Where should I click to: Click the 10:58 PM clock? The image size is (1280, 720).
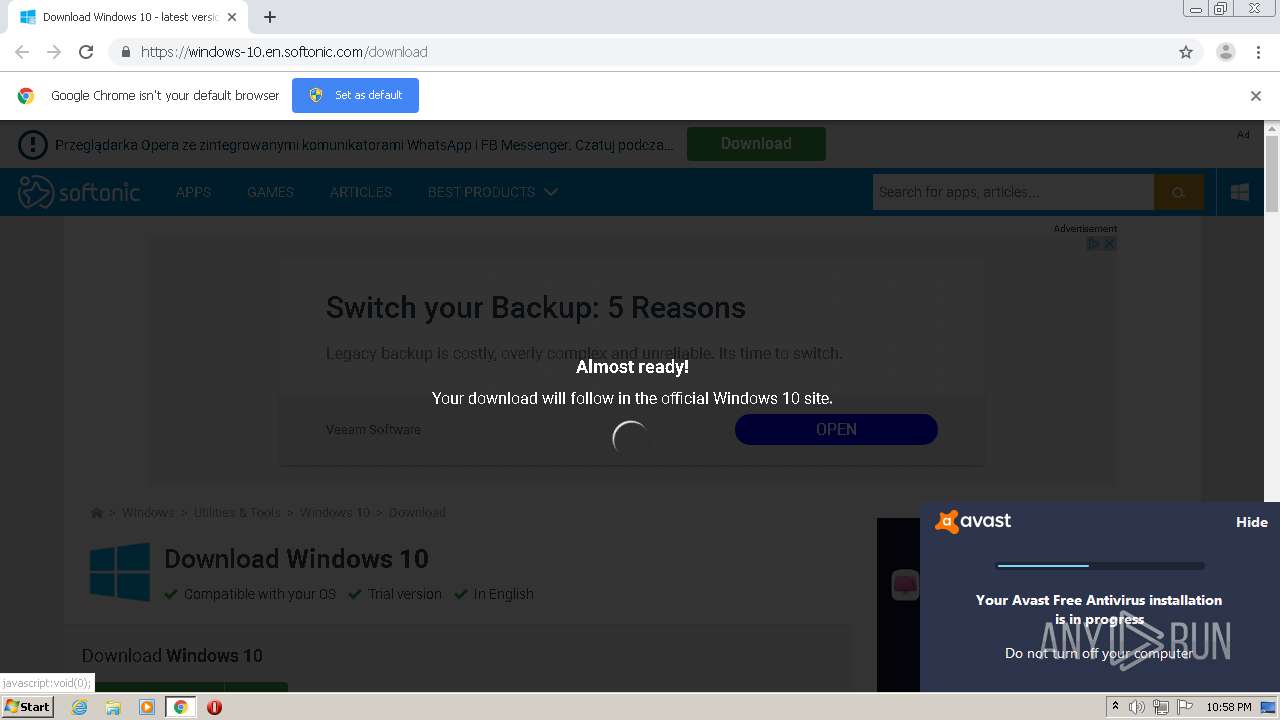click(x=1229, y=707)
